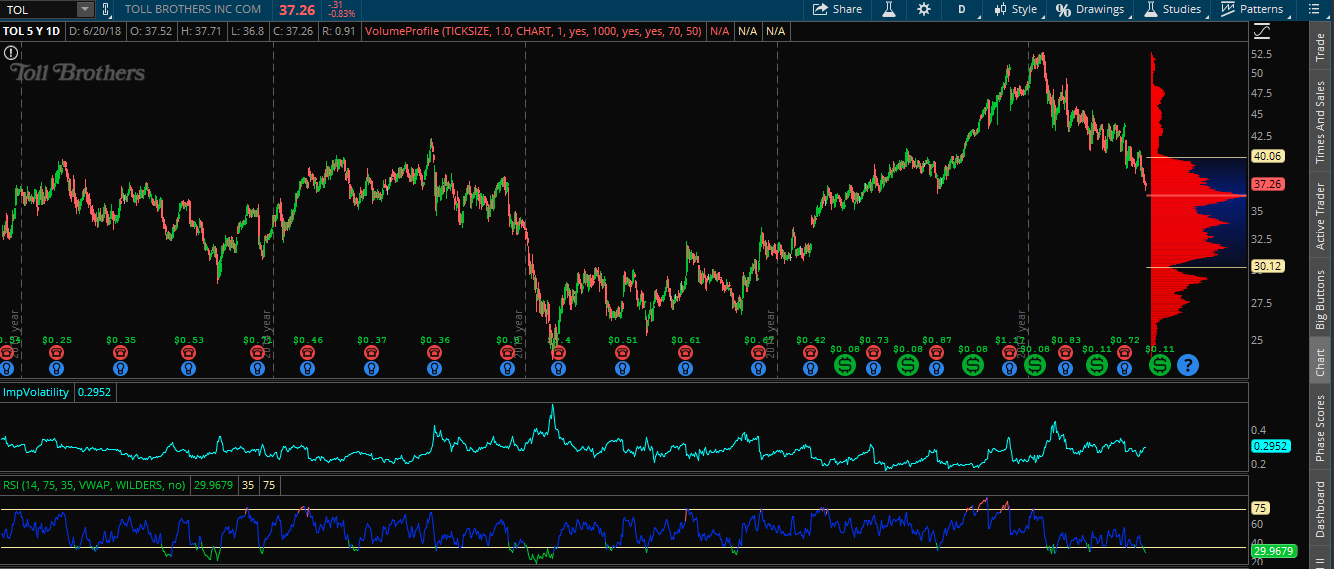Click the pause icon at the sidebar bottom
Viewport: 1334px width, 569px height.
tap(1320, 563)
